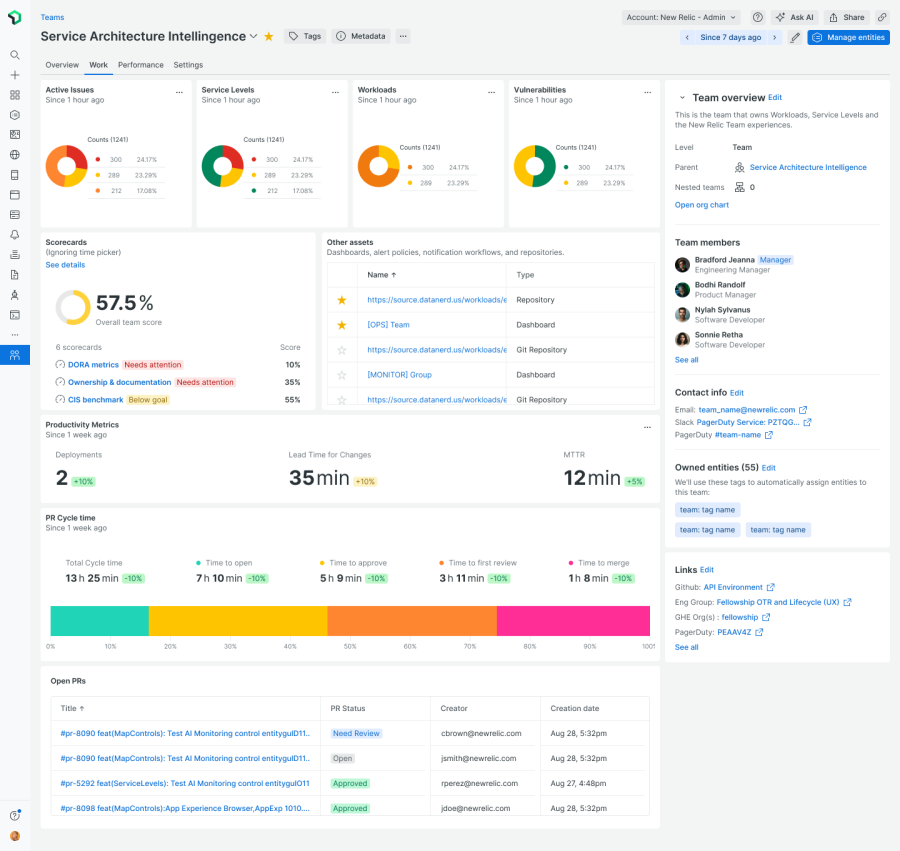
Task: Open the DORA metrics scorecard
Action: [x=93, y=365]
